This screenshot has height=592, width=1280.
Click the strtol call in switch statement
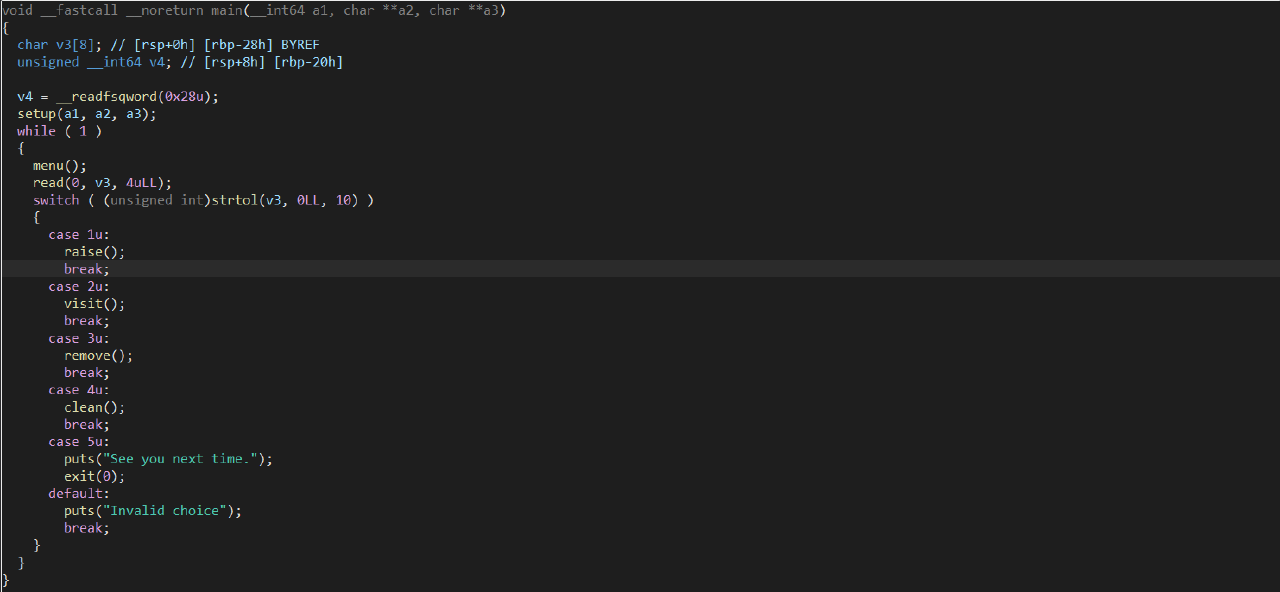click(232, 200)
